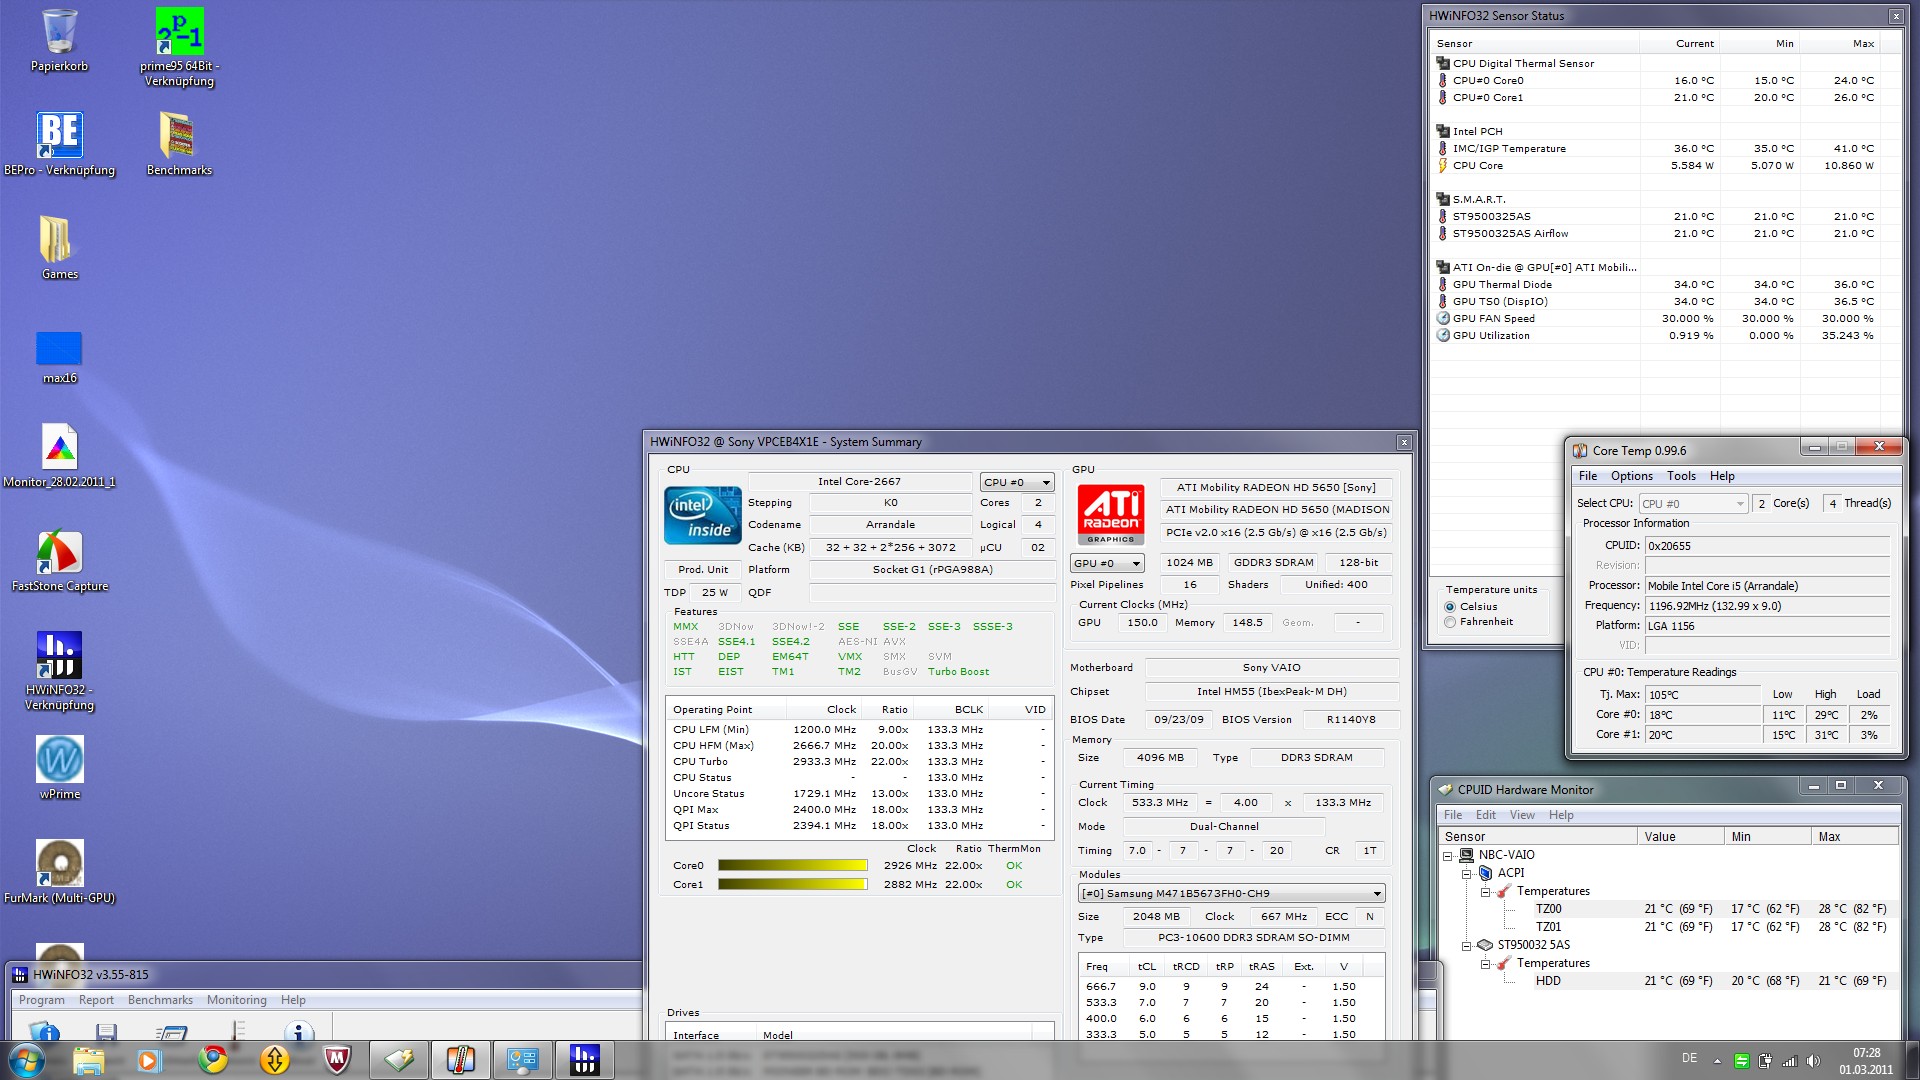Launch the HWiNFO32 desktop shortcut

(59, 671)
